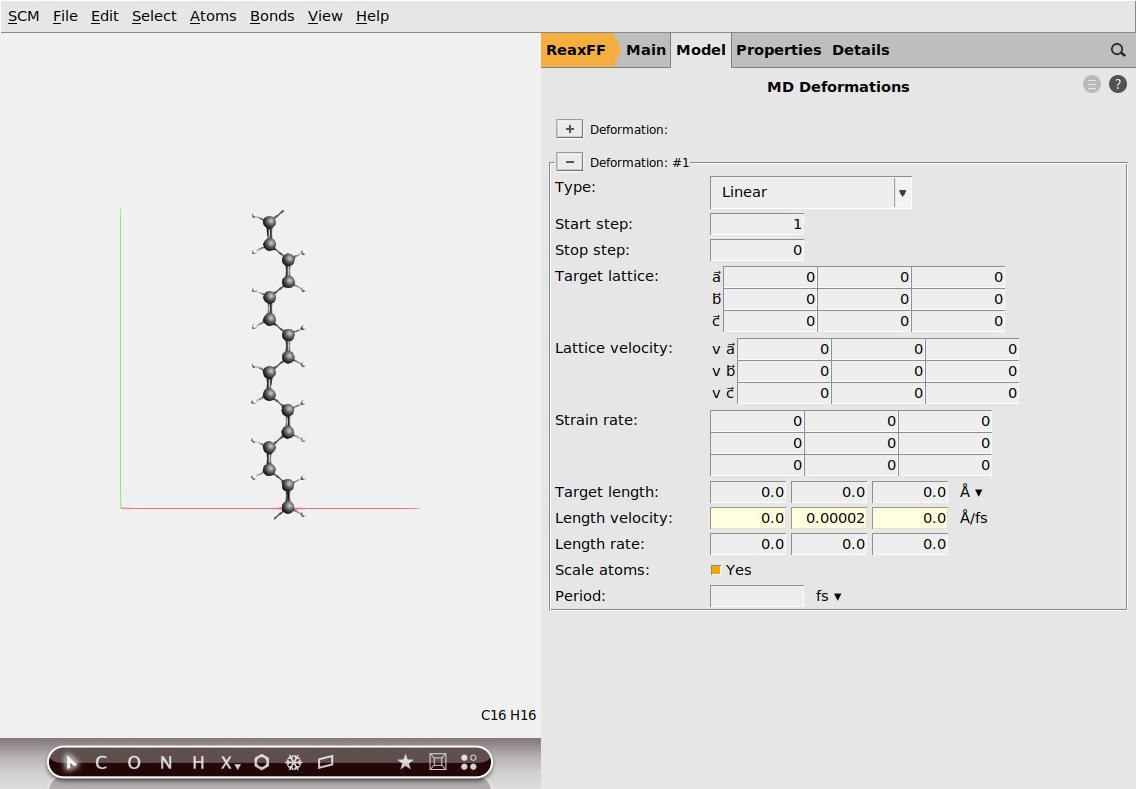Click the Stop step input field
Image resolution: width=1136 pixels, height=789 pixels.
(x=757, y=250)
